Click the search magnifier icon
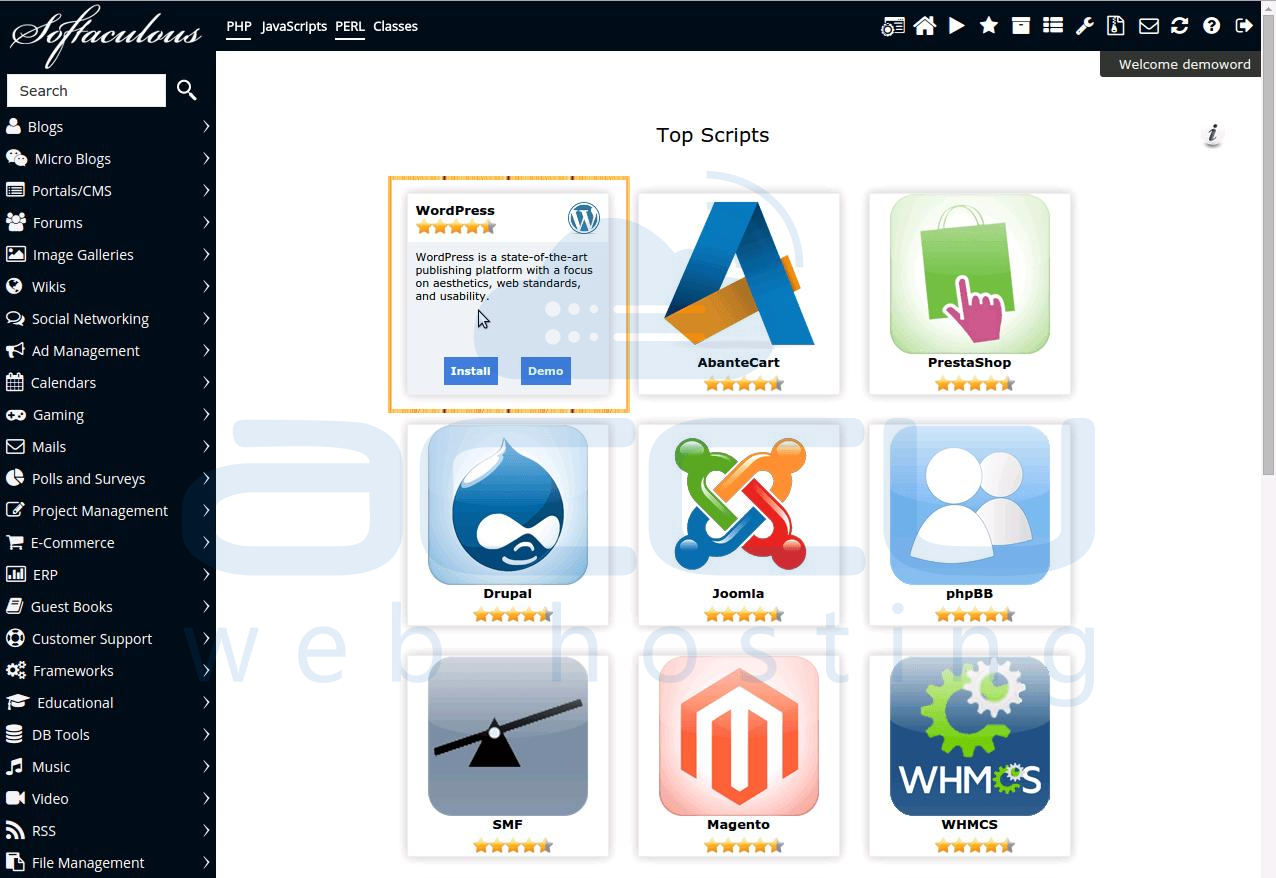Screen dimensions: 1276x878 click(187, 90)
